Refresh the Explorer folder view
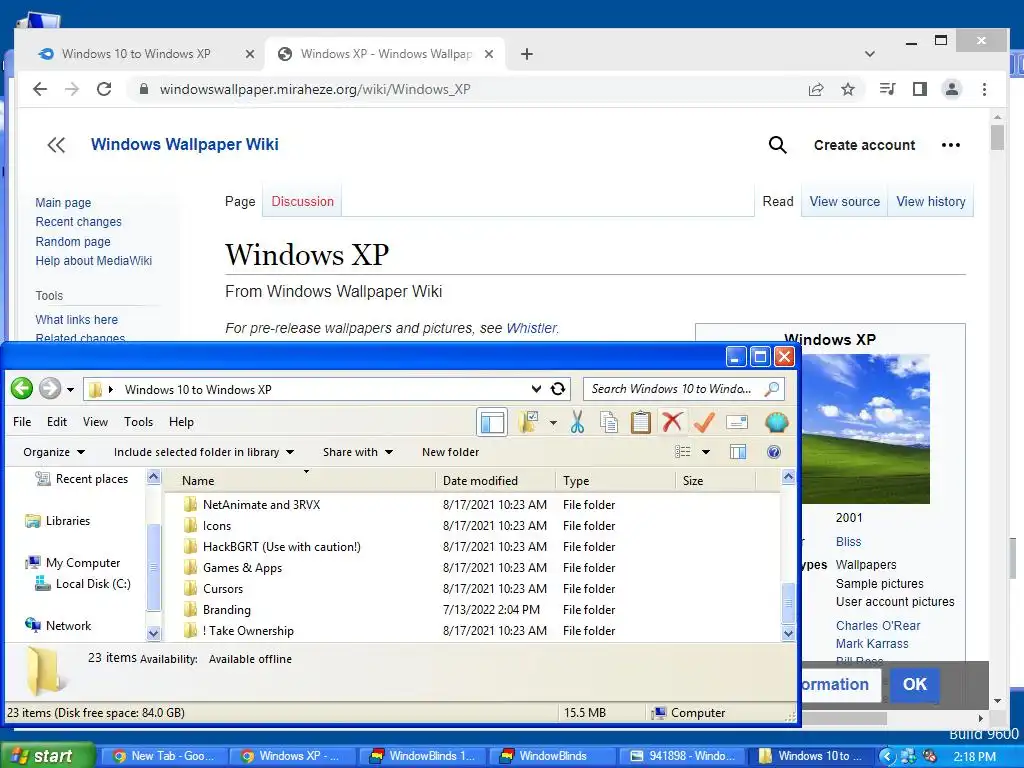This screenshot has height=768, width=1024. click(558, 389)
